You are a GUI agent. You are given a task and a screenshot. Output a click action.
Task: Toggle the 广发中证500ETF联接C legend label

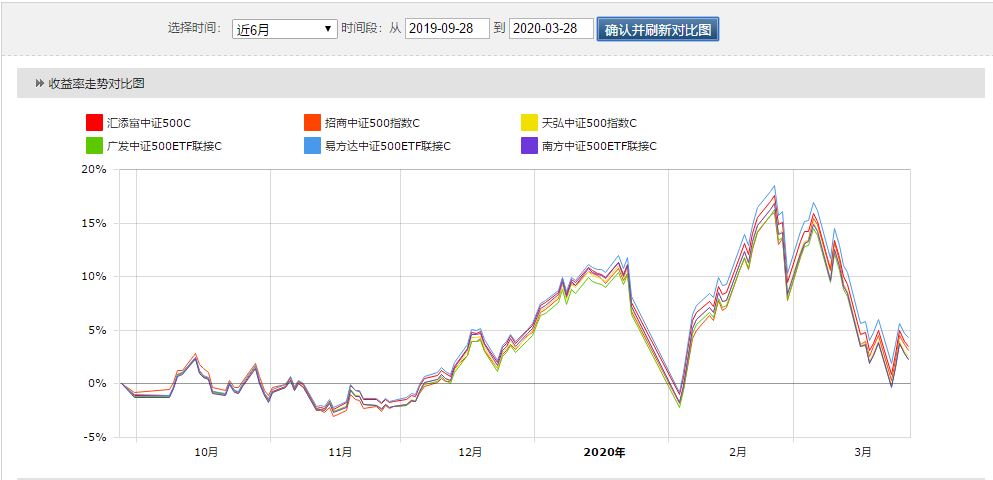(x=165, y=146)
